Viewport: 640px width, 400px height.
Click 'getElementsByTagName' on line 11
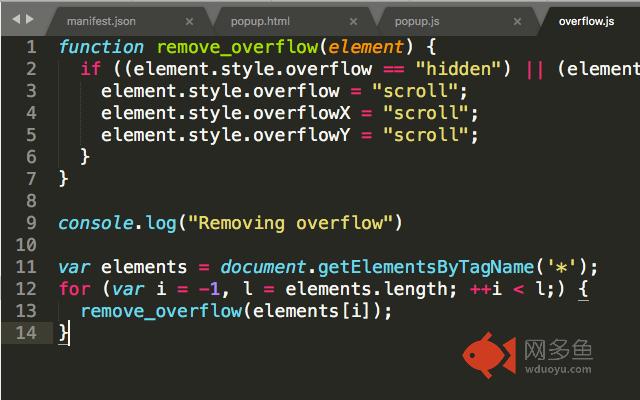(426, 267)
